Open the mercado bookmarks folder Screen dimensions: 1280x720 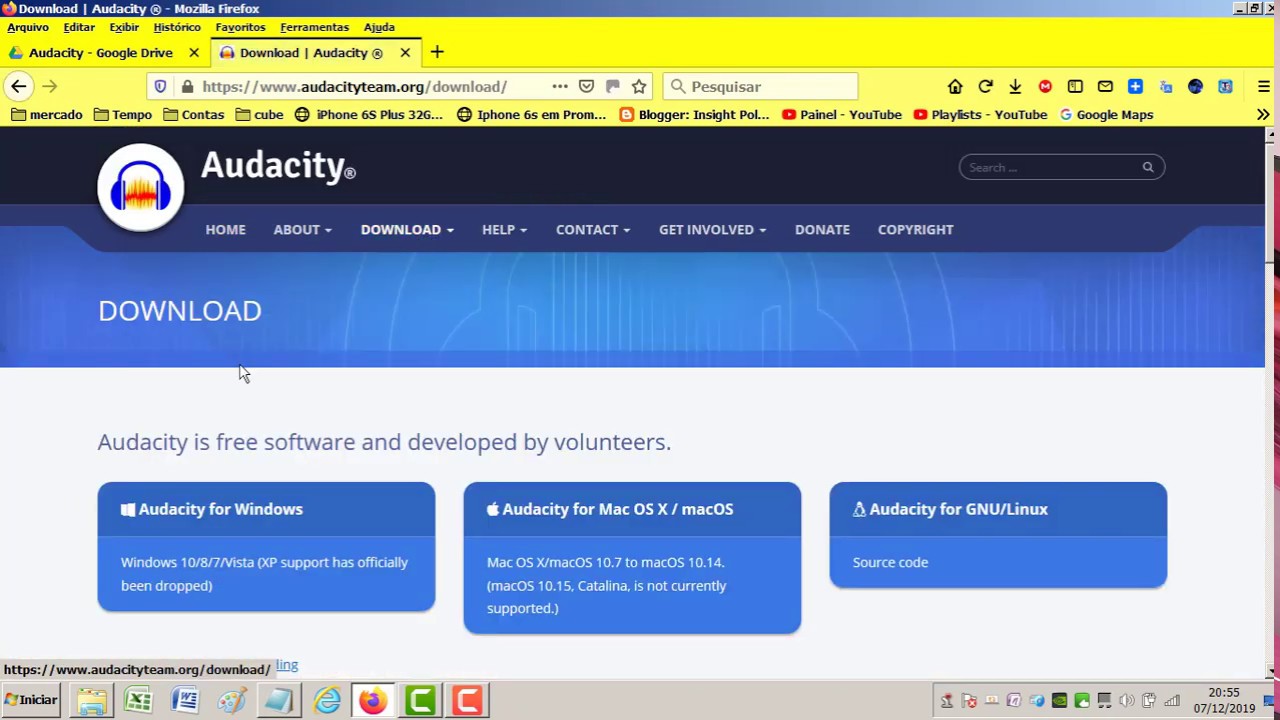[x=46, y=114]
